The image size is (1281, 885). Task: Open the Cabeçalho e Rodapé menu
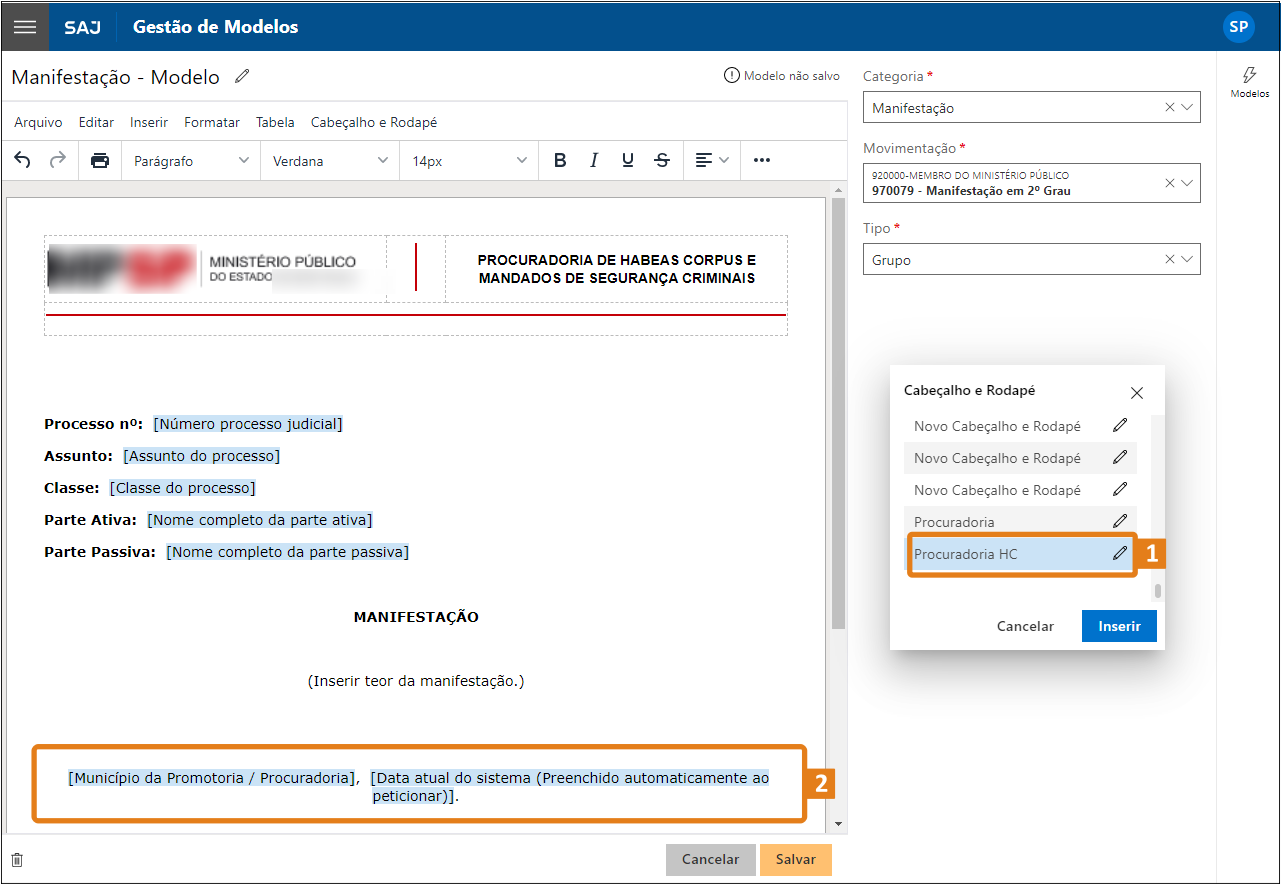click(373, 122)
